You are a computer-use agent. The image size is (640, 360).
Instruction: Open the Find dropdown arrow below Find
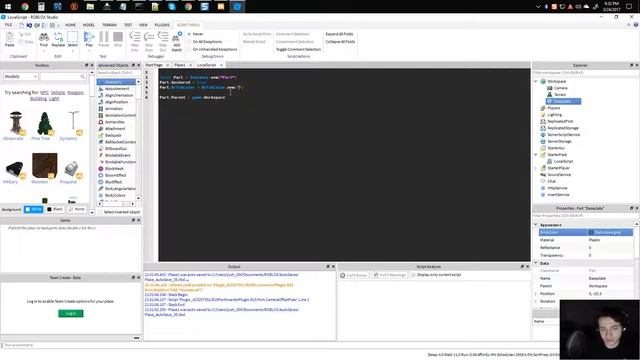point(44,51)
